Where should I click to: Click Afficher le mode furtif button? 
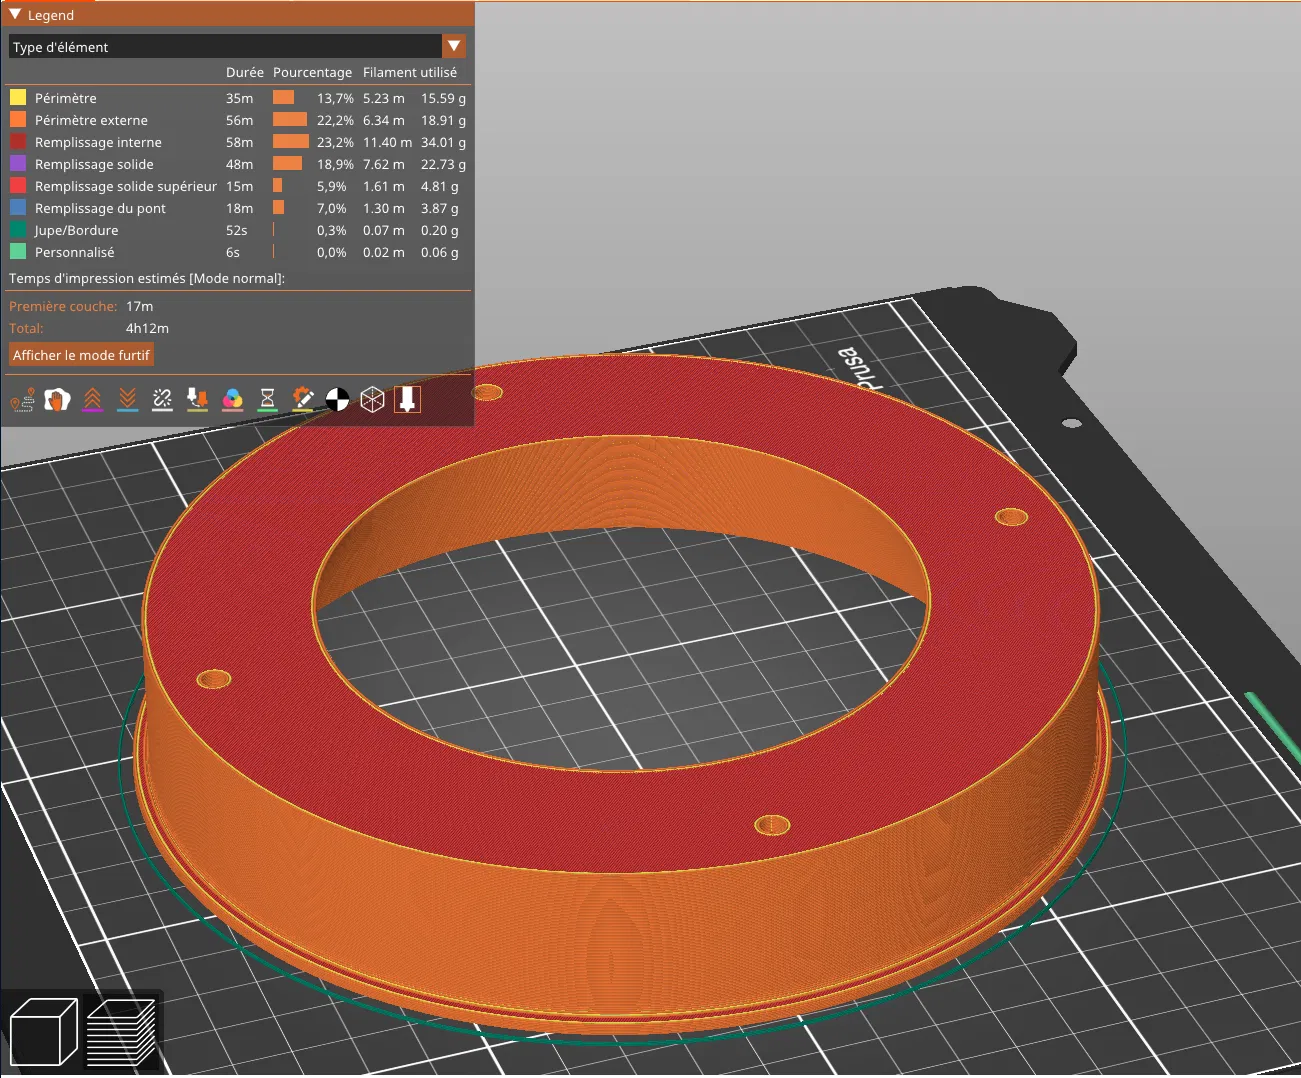pyautogui.click(x=81, y=355)
